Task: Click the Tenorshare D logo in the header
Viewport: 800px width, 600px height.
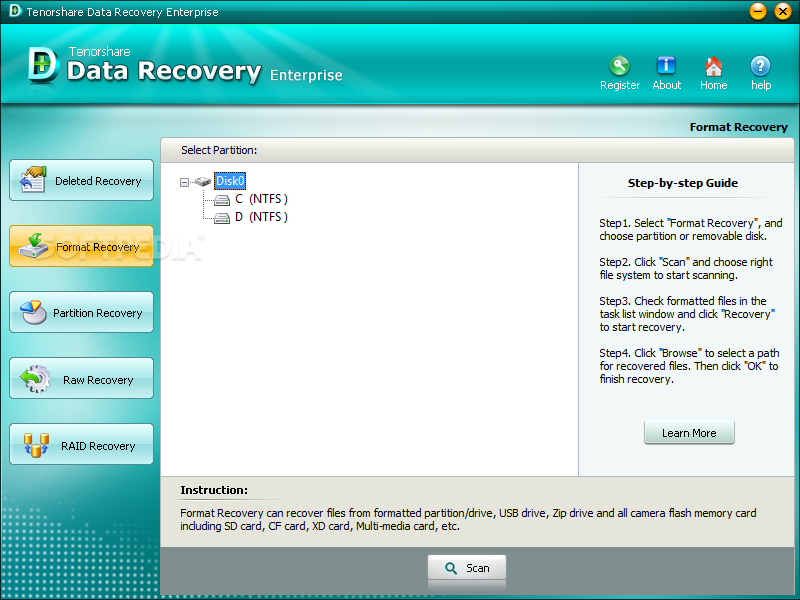Action: (x=43, y=65)
